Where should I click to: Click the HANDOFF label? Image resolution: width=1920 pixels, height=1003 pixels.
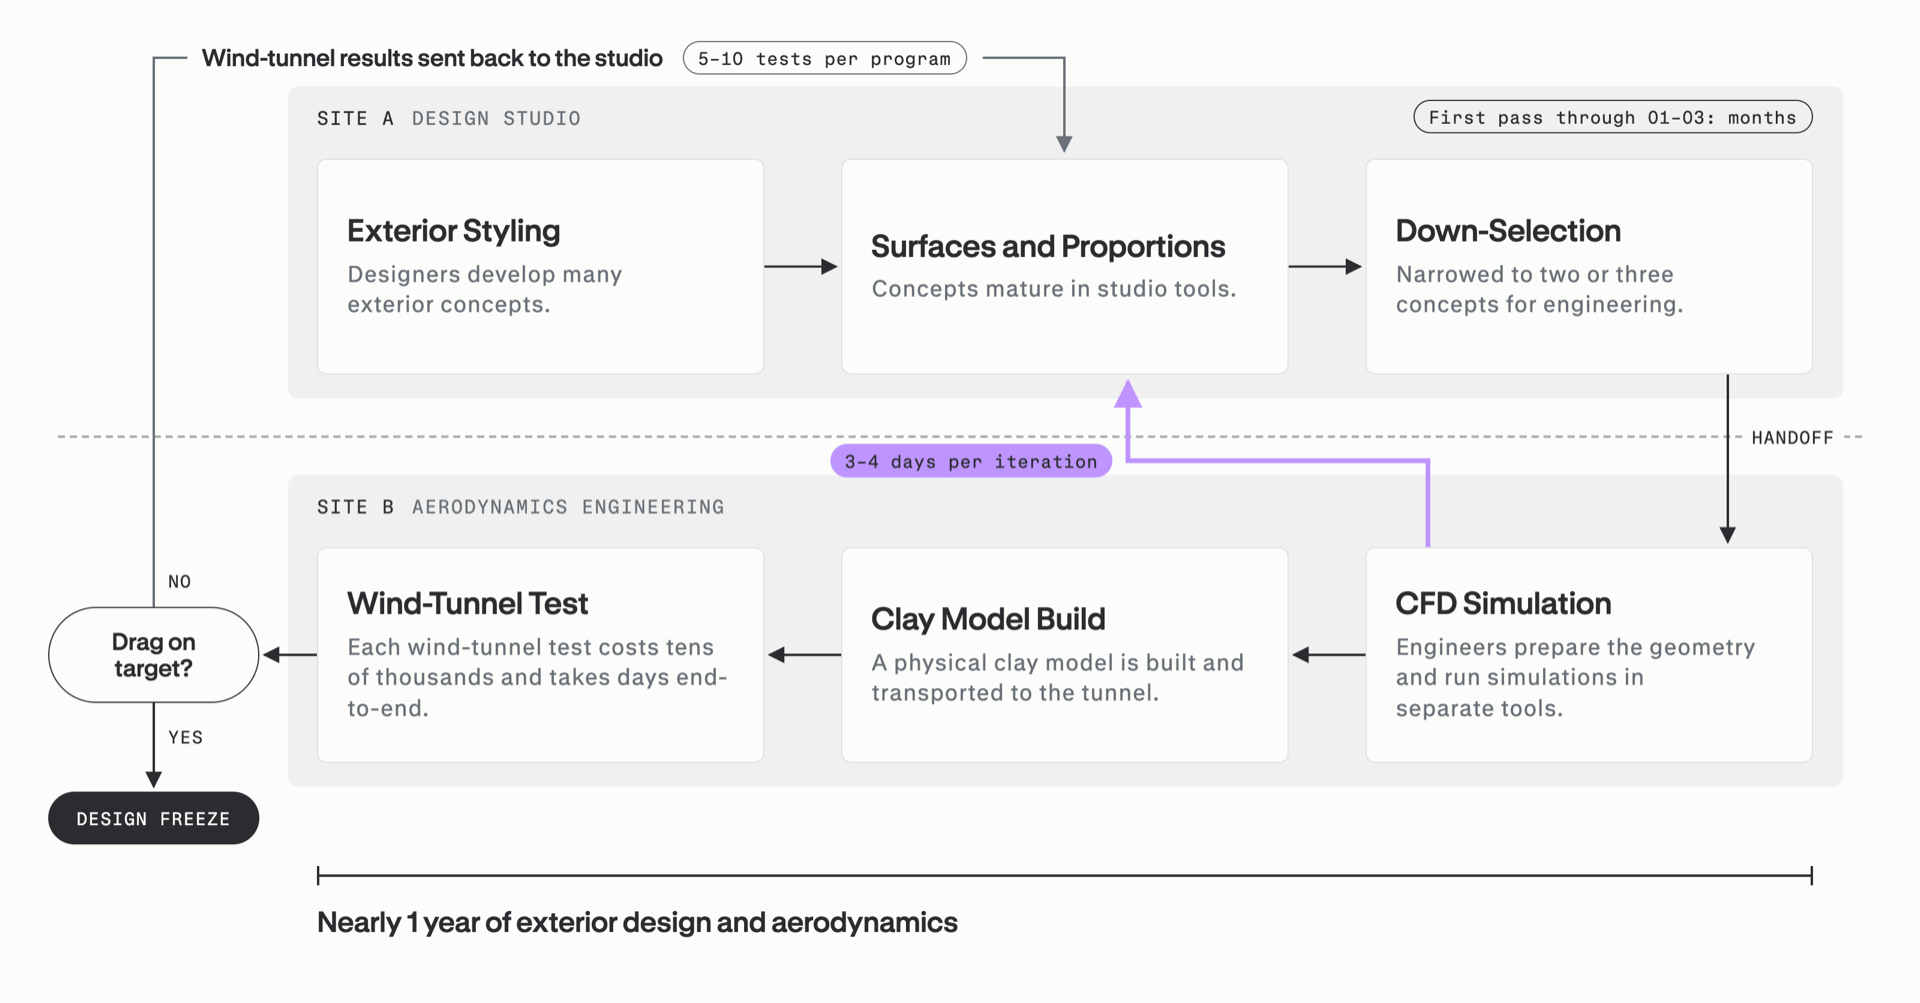1792,438
